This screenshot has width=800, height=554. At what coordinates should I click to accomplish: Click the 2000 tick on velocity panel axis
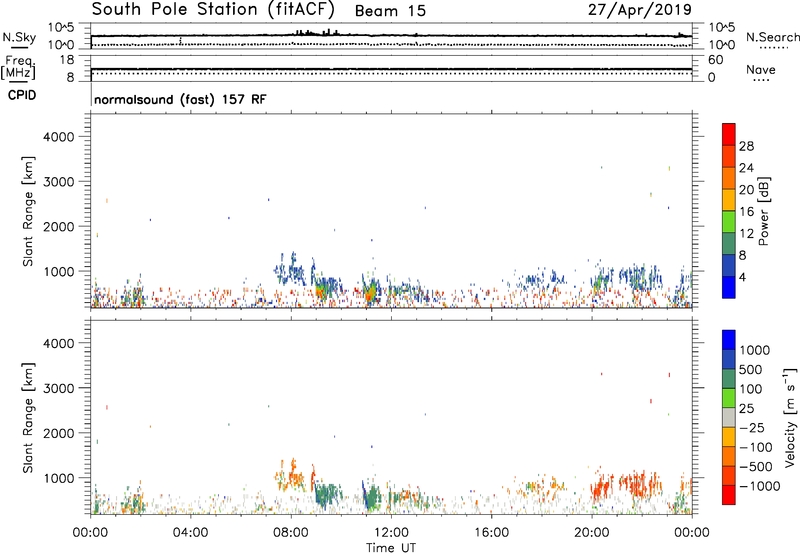click(x=59, y=433)
